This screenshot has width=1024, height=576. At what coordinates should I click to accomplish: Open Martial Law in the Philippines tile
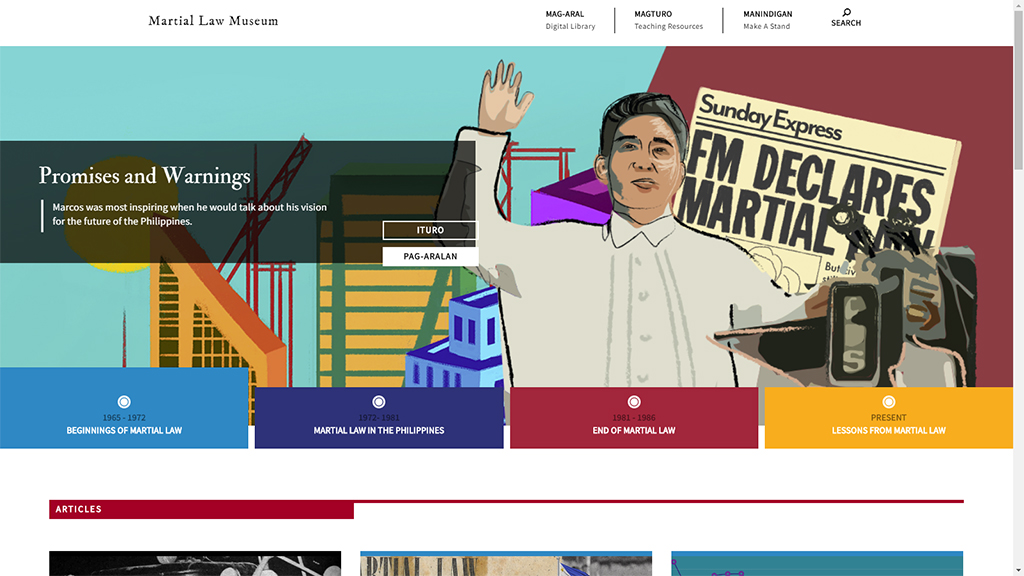(x=379, y=418)
